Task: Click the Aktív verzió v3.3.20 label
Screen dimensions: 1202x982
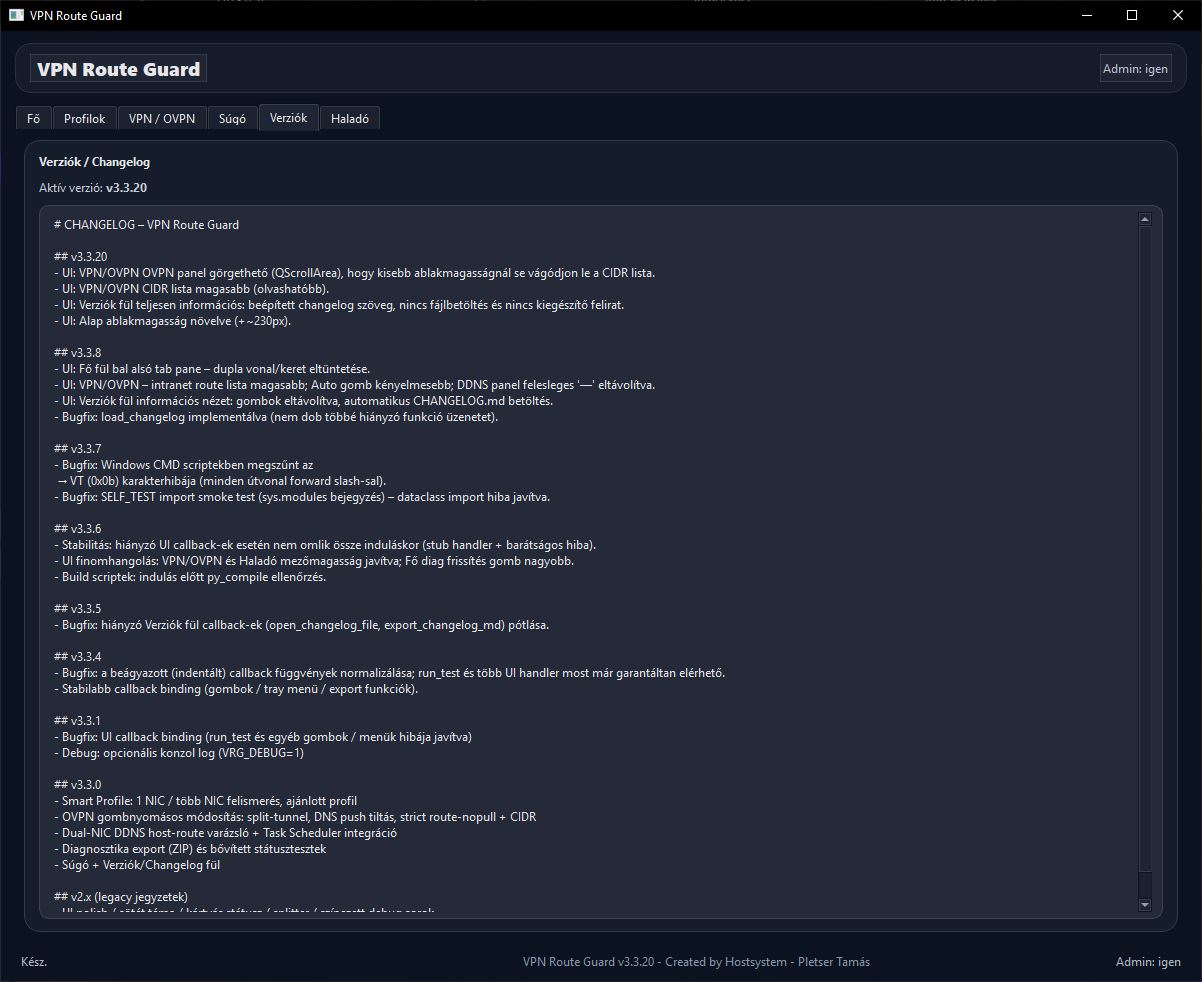Action: coord(93,187)
